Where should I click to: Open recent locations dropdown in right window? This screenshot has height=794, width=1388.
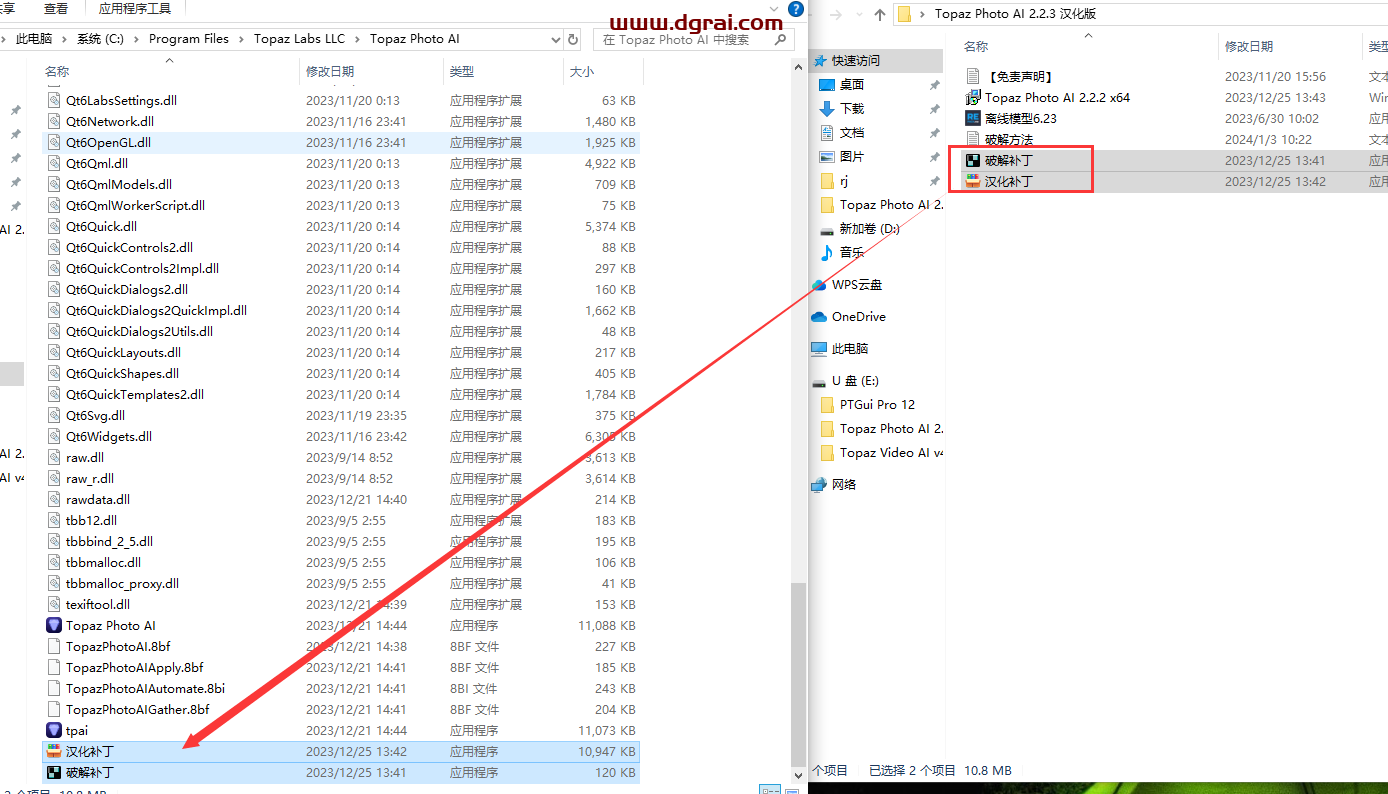[x=857, y=14]
